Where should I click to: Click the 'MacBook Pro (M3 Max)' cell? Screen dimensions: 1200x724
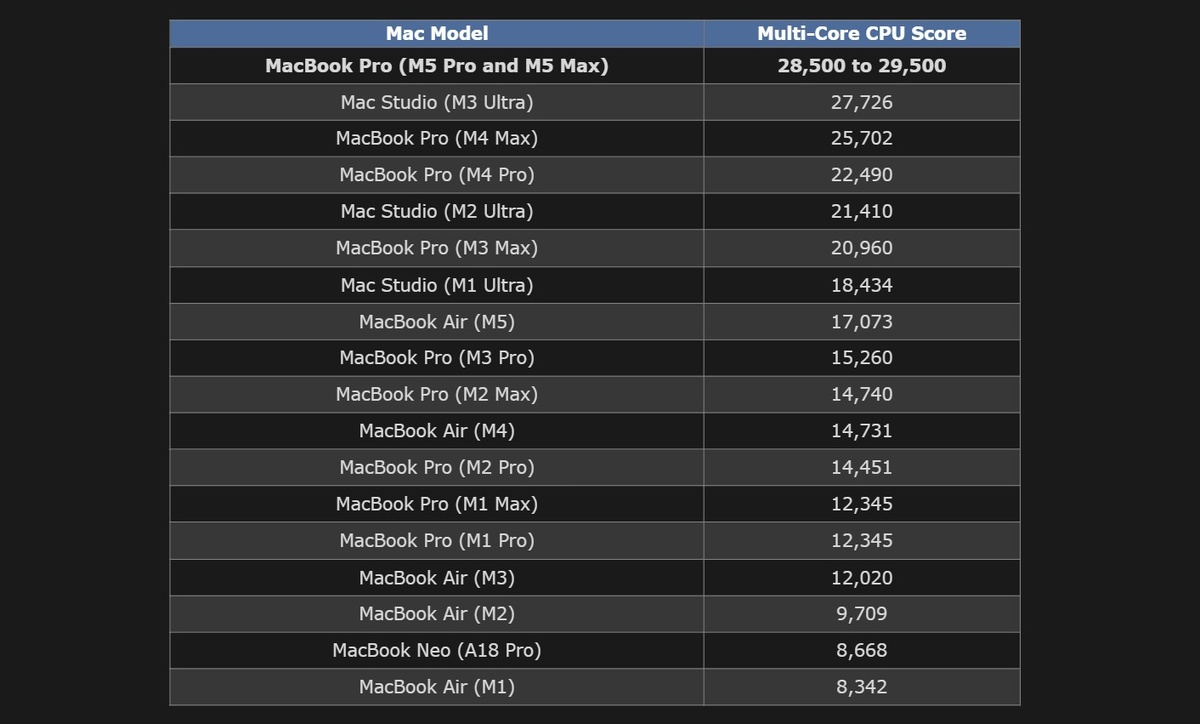[437, 248]
